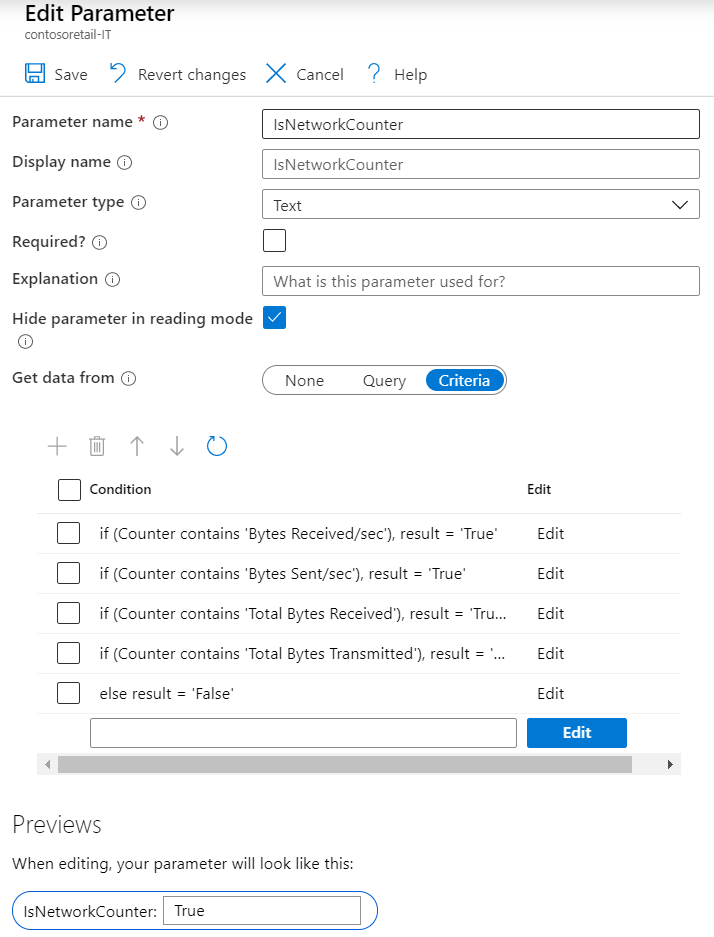Select the Query data source option

coord(384,381)
